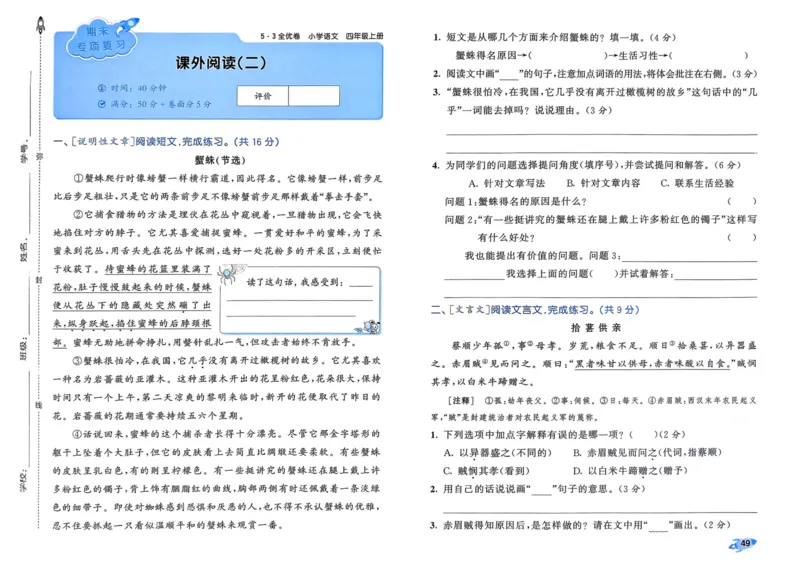Image resolution: width=800 pixels, height=566 pixels.
Task: Click section heading 二、阅读文言文,完成练习 (共9分)
Action: (535, 310)
